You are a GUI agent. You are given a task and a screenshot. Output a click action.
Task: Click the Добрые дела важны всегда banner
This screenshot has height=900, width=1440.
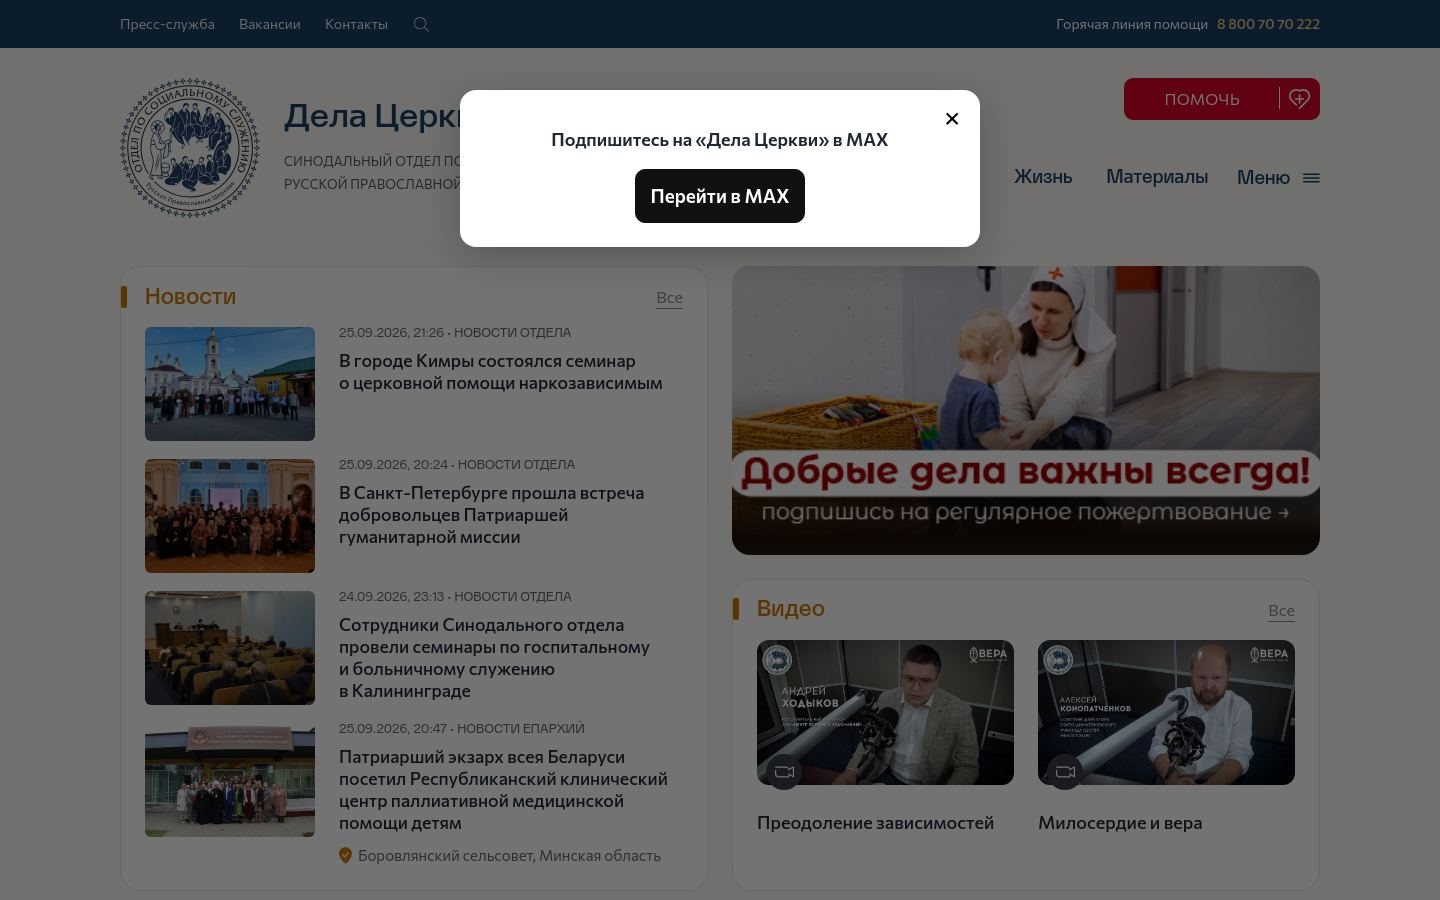coord(1026,410)
